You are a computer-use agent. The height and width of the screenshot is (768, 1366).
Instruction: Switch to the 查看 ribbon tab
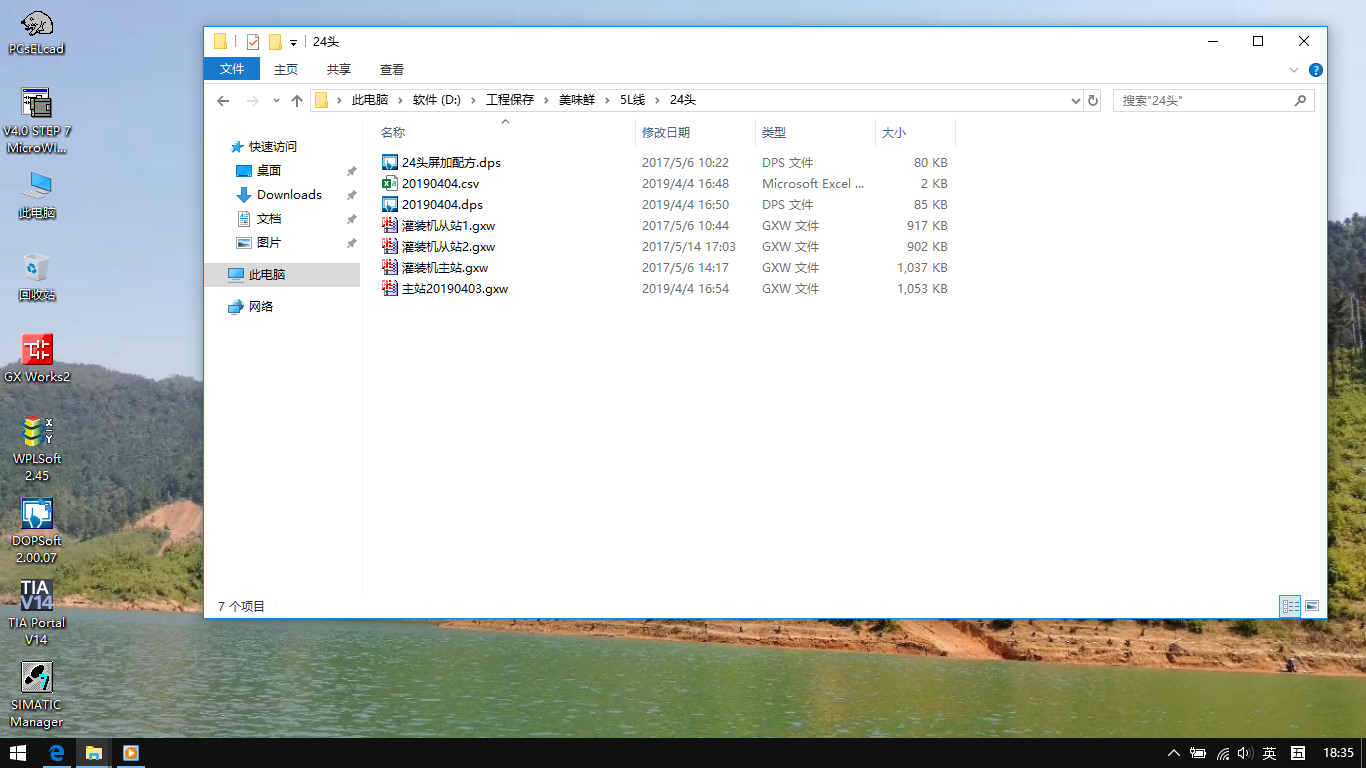coord(391,69)
